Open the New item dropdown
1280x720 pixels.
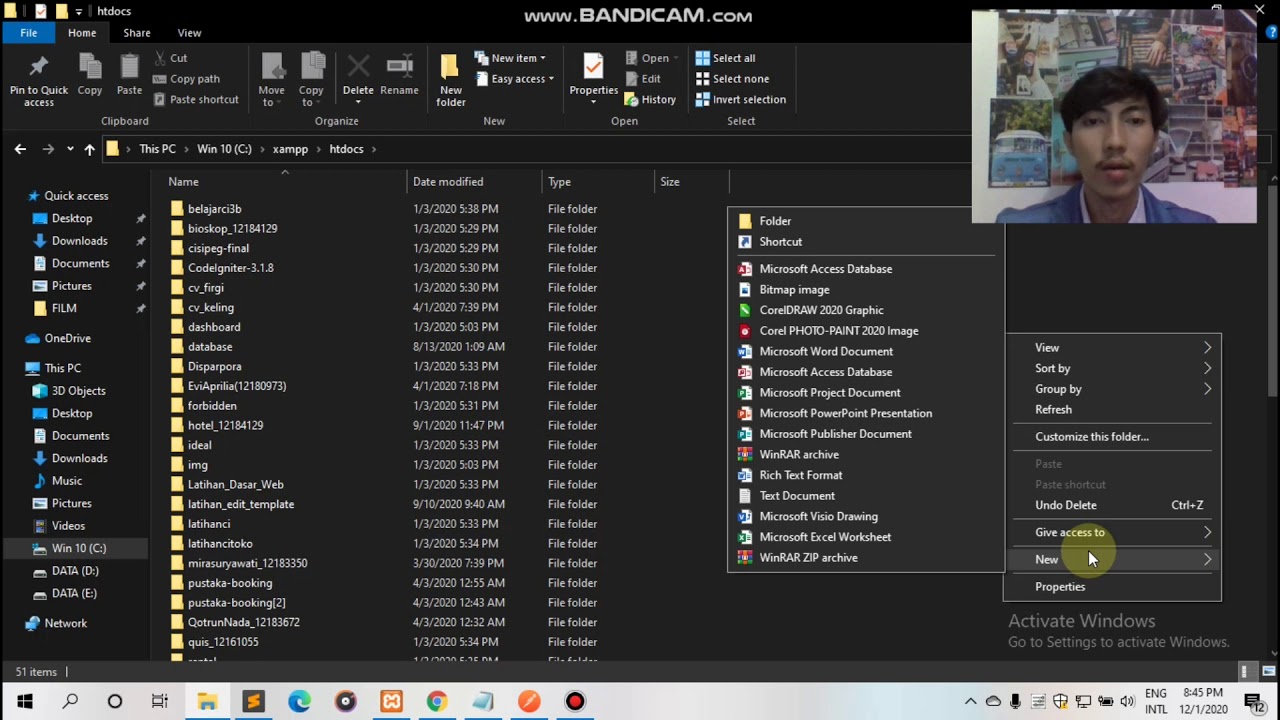(510, 58)
